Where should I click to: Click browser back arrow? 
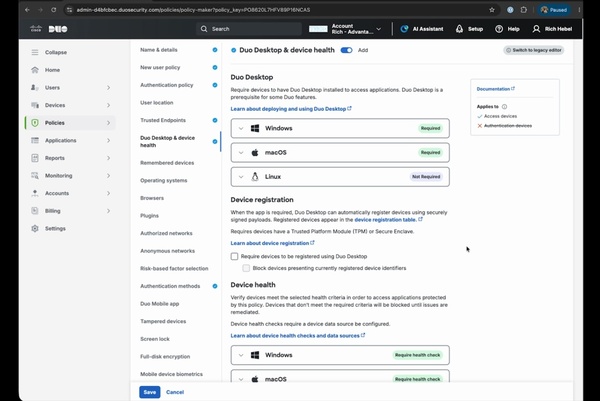[28, 10]
